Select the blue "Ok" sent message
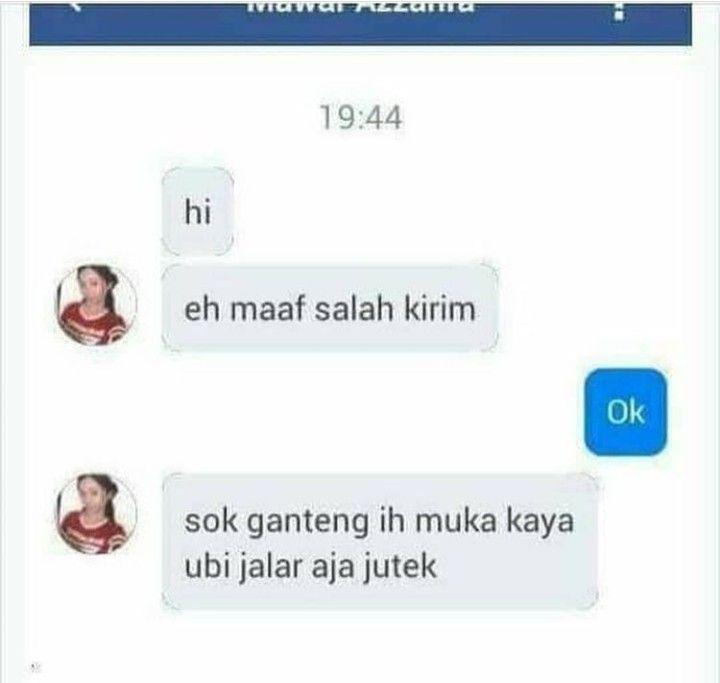Viewport: 720px width, 683px height. (x=625, y=412)
